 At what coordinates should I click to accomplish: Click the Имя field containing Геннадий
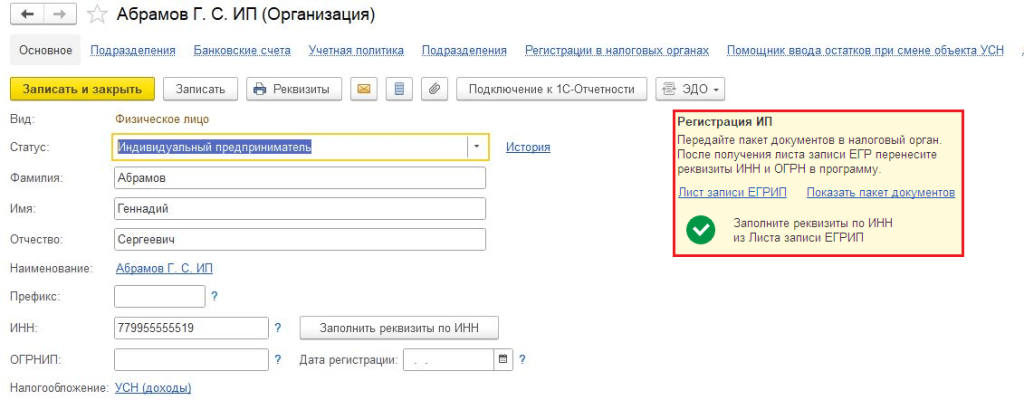coord(300,208)
